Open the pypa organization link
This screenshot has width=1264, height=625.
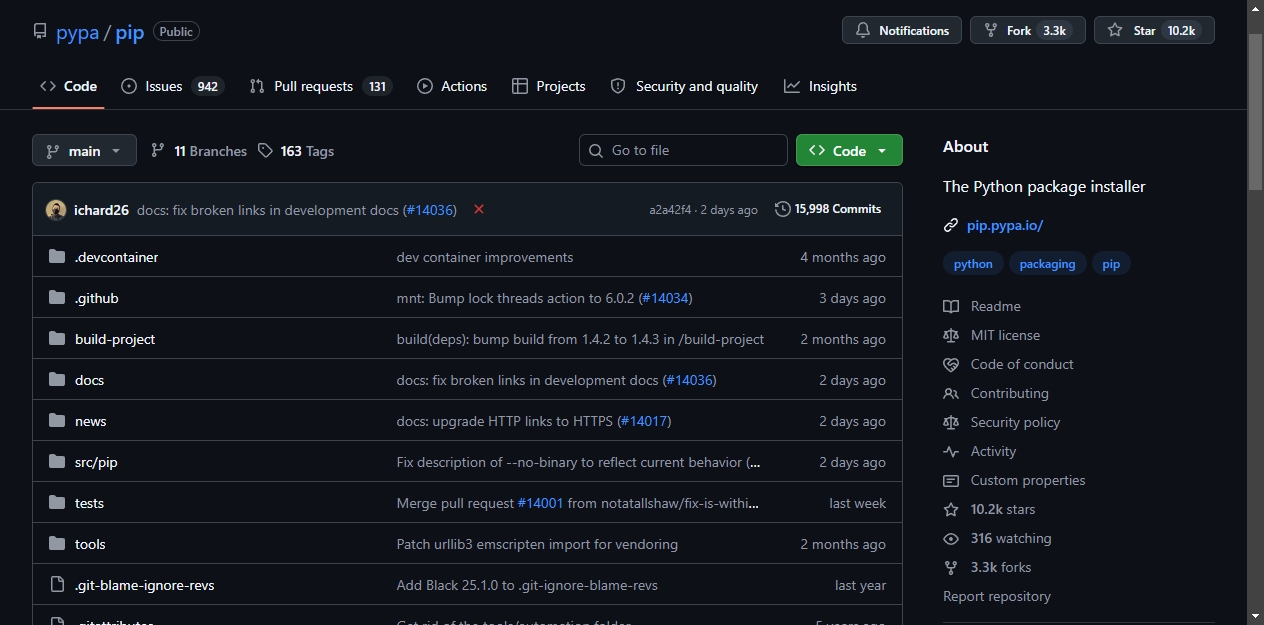(77, 32)
